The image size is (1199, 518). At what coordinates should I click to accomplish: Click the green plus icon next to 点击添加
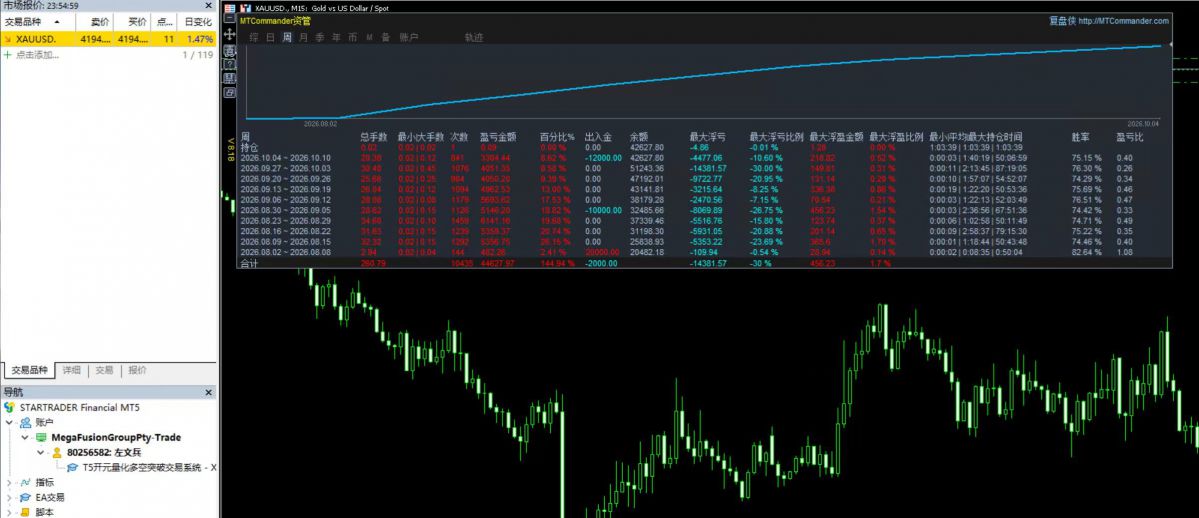click(8, 55)
